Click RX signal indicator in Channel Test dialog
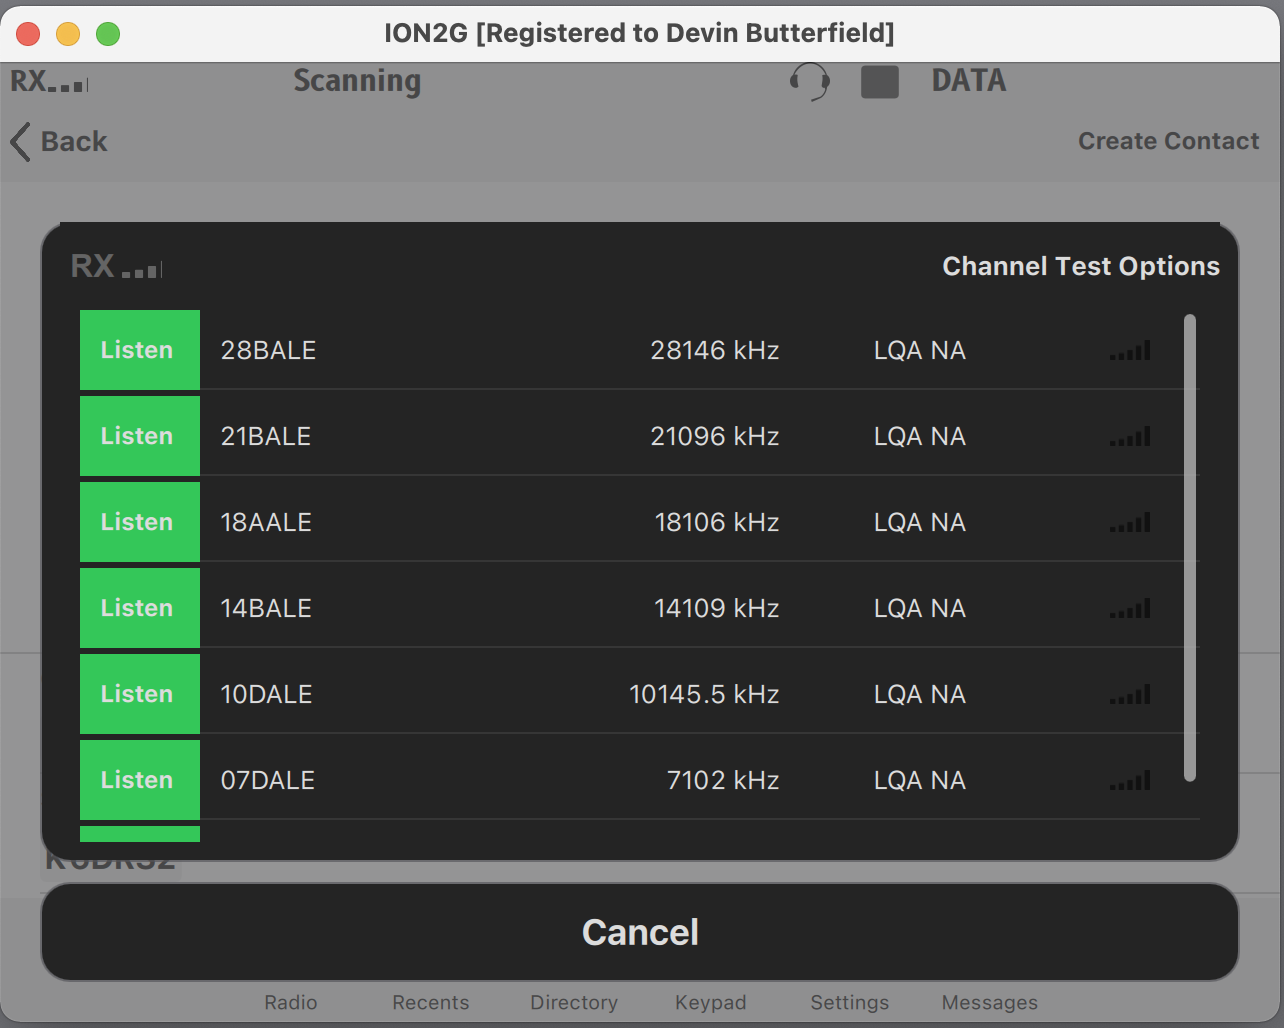 [x=116, y=267]
